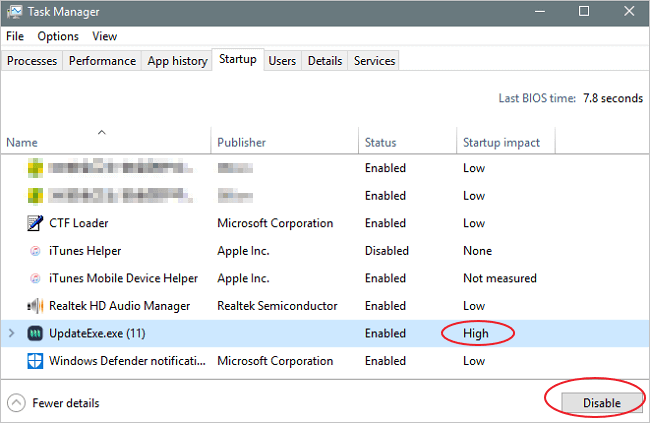Screen dimensions: 650x423
Task: Sort by the Publisher column header
Action: pyautogui.click(x=241, y=143)
